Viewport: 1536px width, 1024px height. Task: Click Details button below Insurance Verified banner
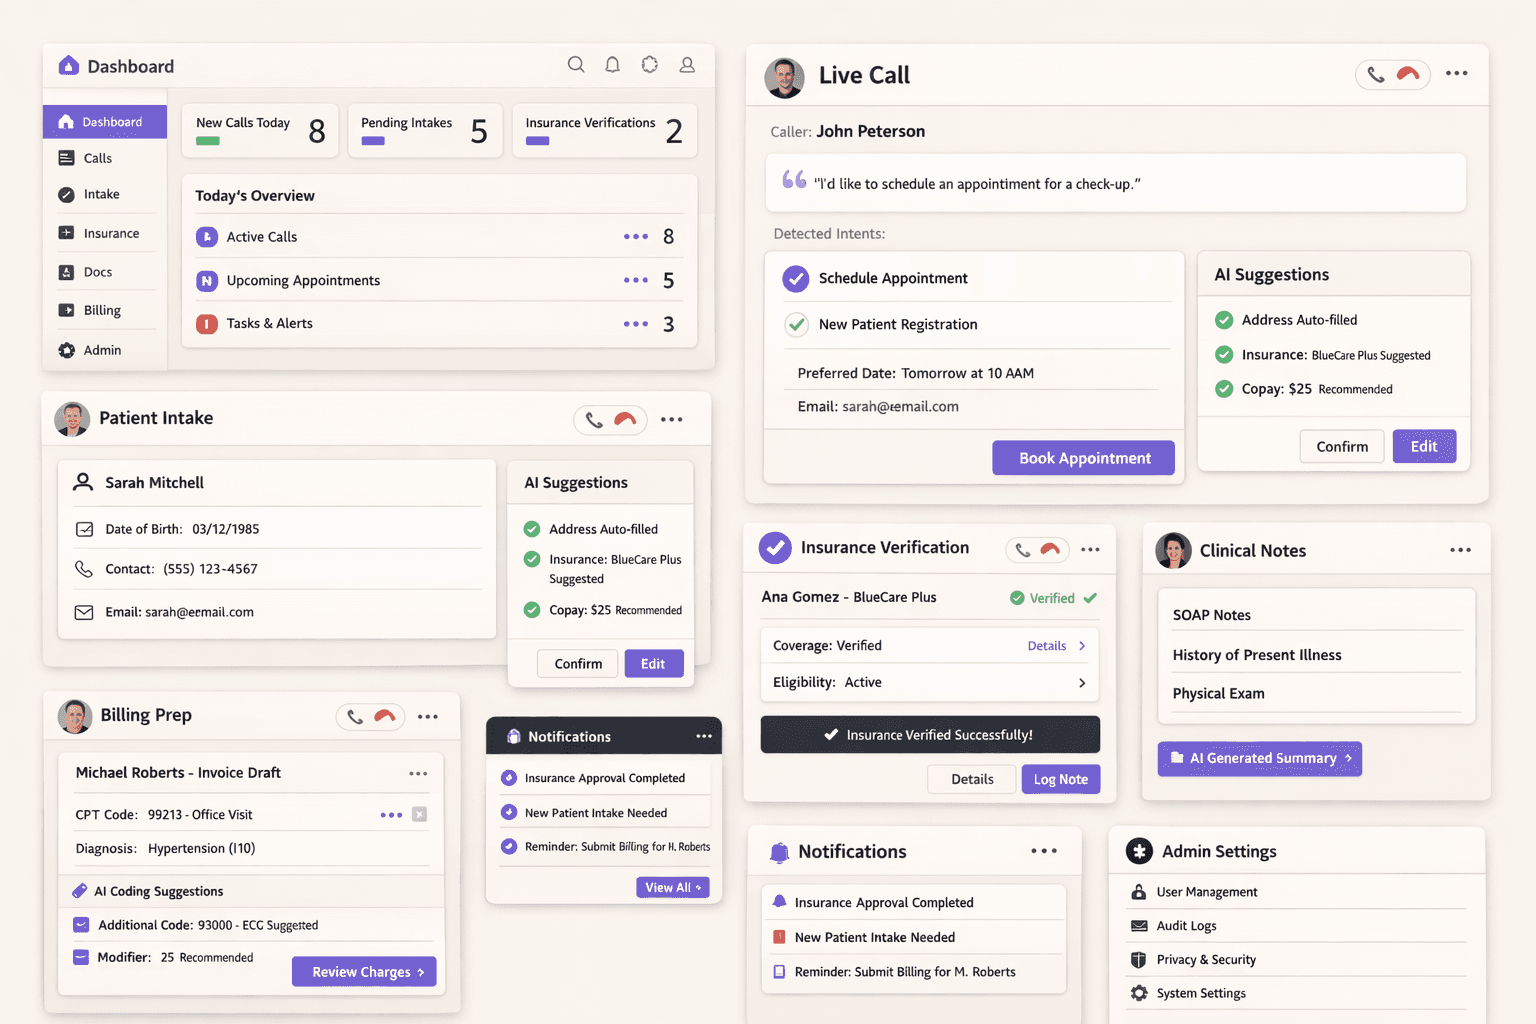[972, 779]
